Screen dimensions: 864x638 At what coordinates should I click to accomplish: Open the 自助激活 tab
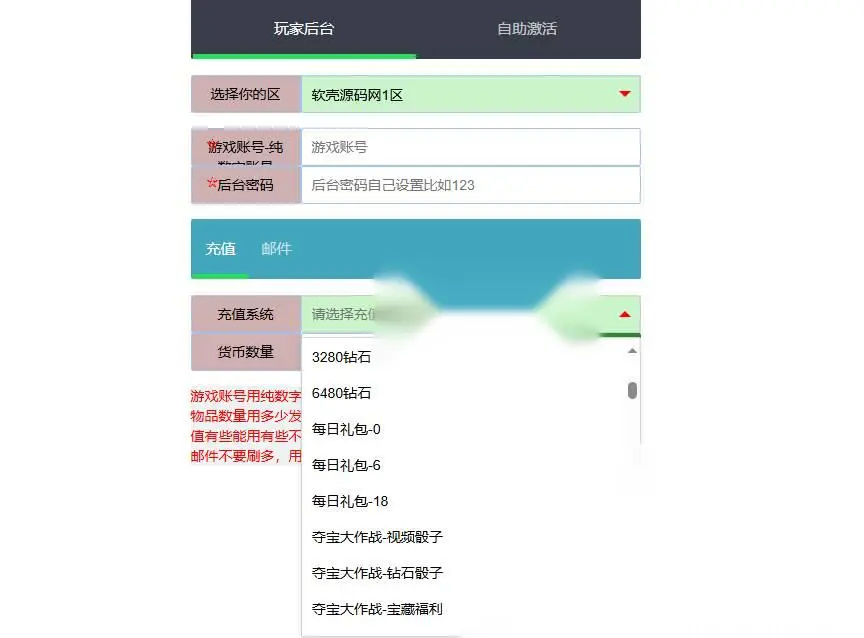pos(527,29)
